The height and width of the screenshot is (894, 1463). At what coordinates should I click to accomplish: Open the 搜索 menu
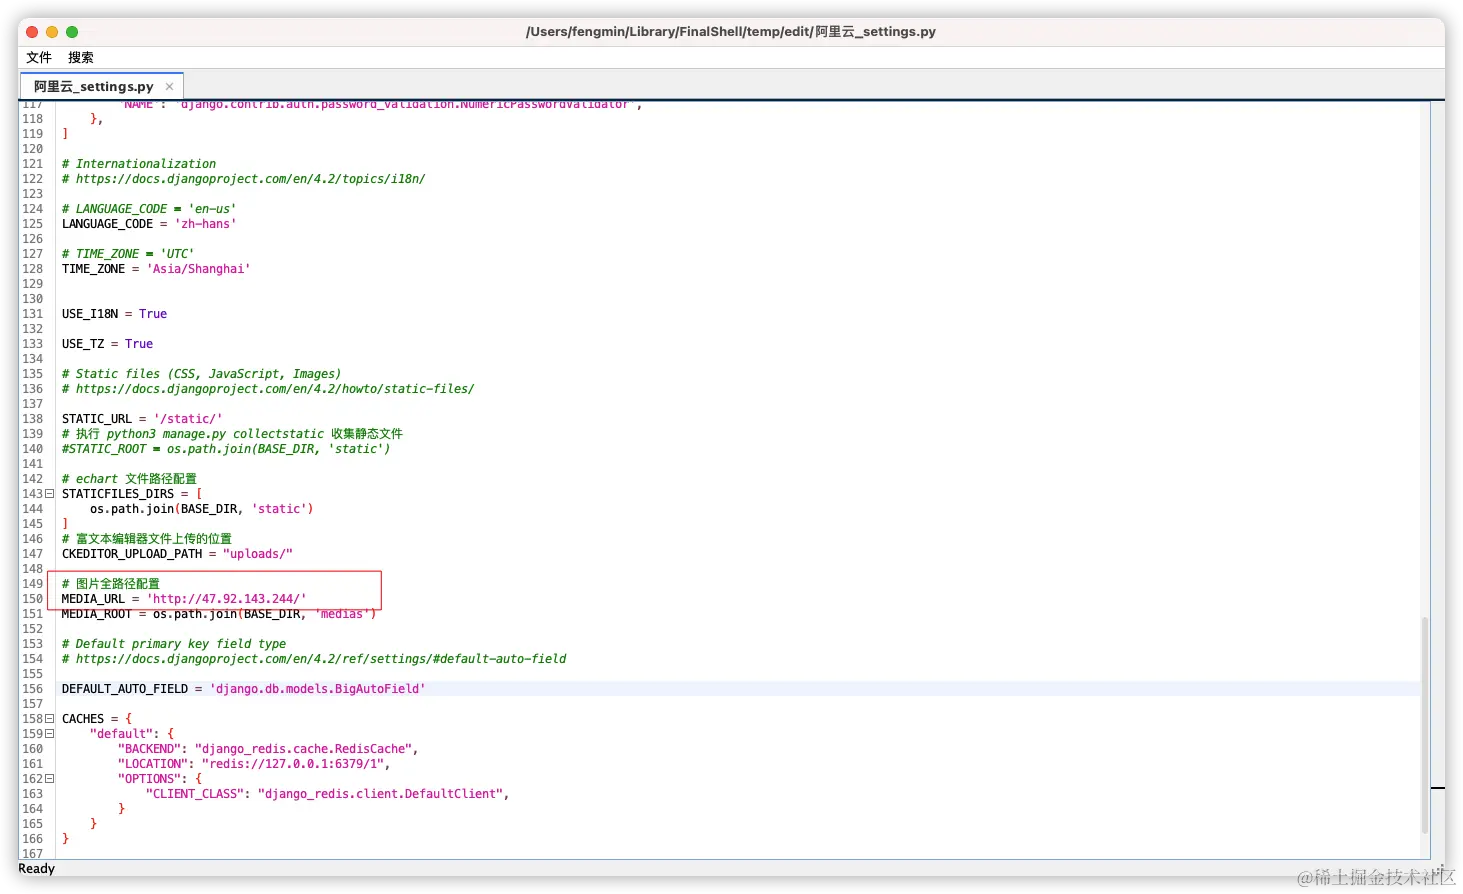click(x=81, y=57)
